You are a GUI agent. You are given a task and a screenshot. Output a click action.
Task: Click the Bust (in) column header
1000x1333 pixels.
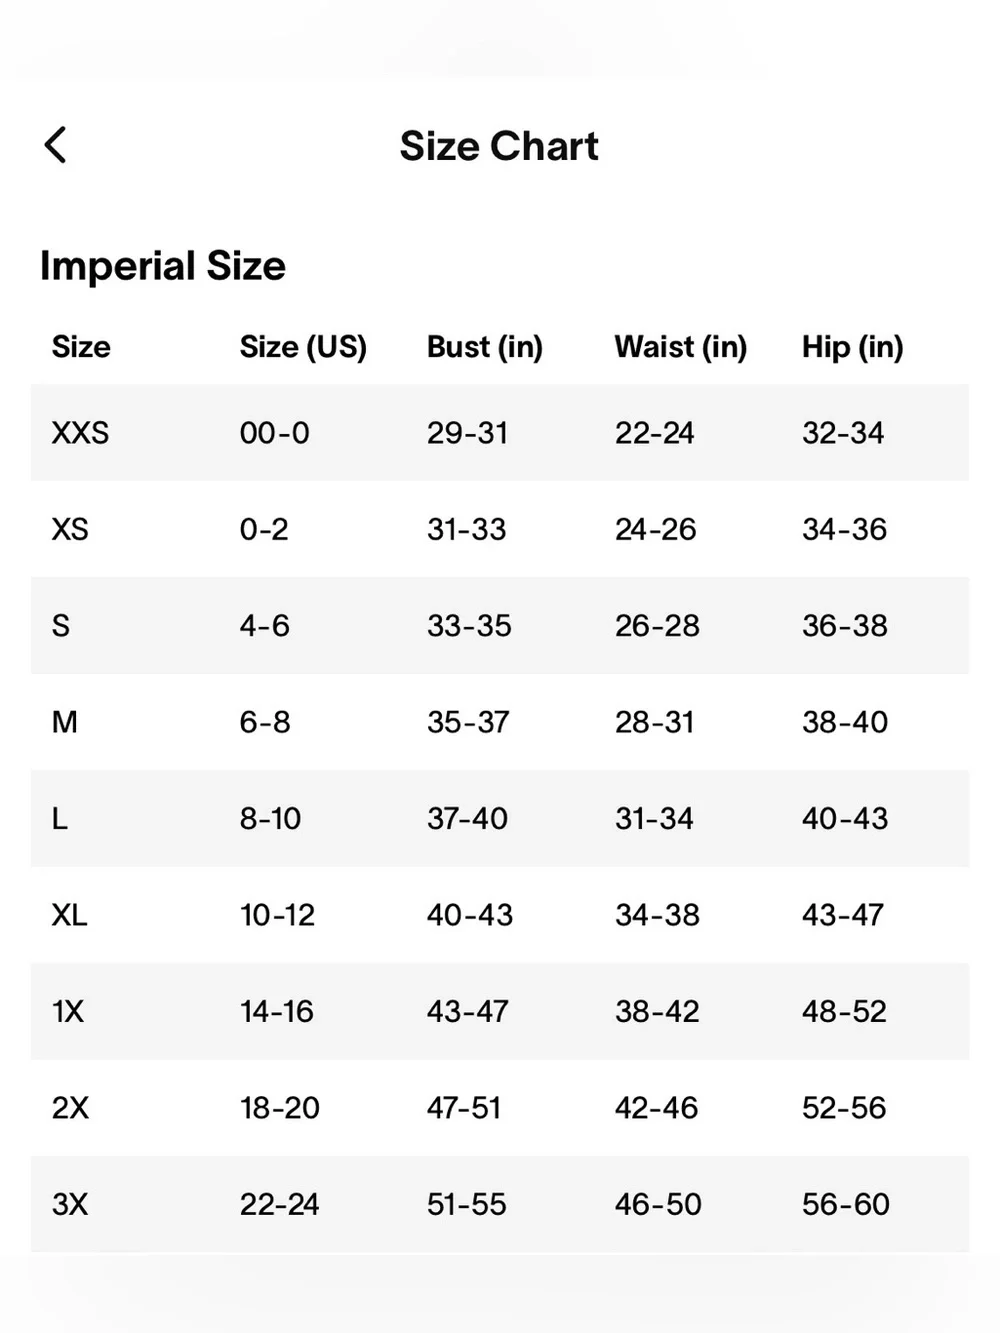click(485, 347)
